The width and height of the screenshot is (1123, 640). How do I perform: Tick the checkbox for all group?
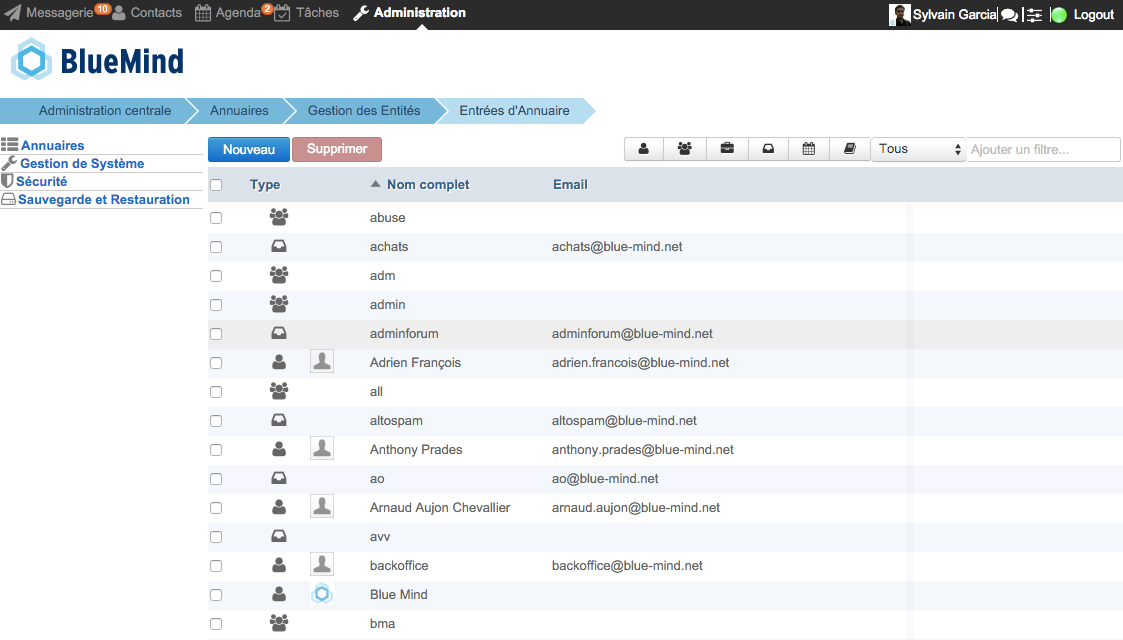pos(216,392)
